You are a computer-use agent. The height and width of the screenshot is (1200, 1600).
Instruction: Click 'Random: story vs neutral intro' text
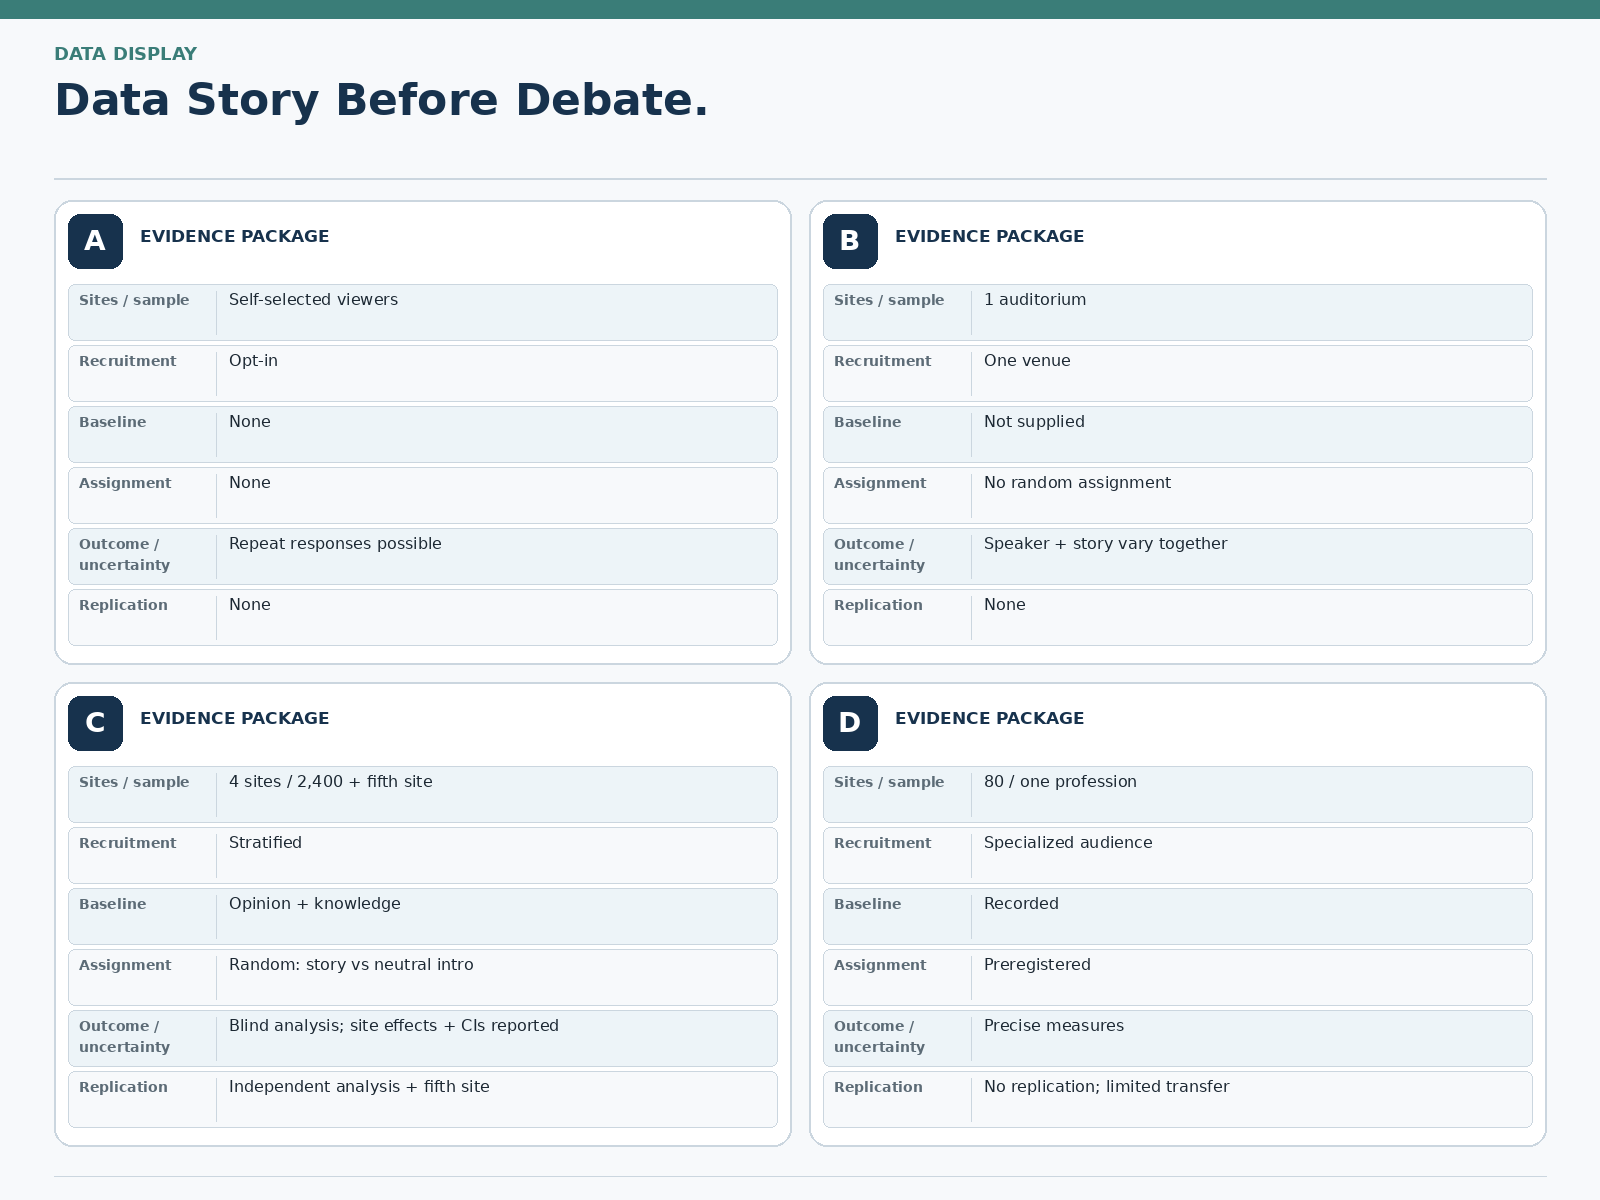coord(351,965)
